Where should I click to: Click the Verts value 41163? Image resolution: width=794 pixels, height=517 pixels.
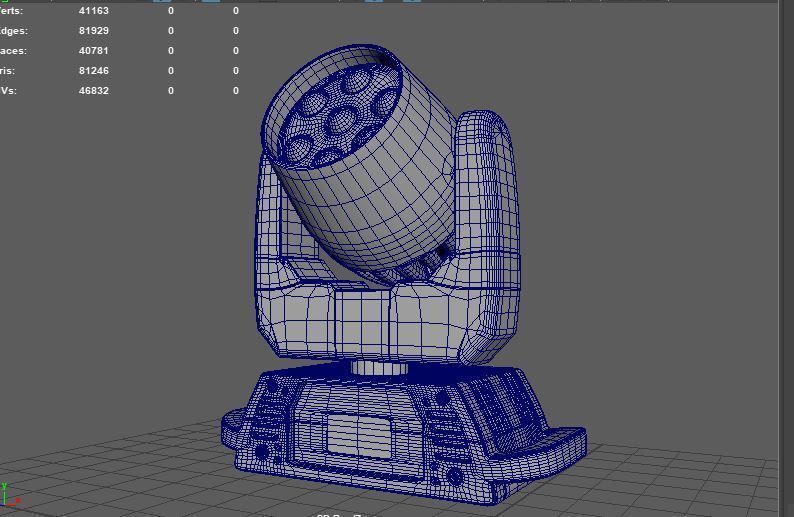(94, 11)
